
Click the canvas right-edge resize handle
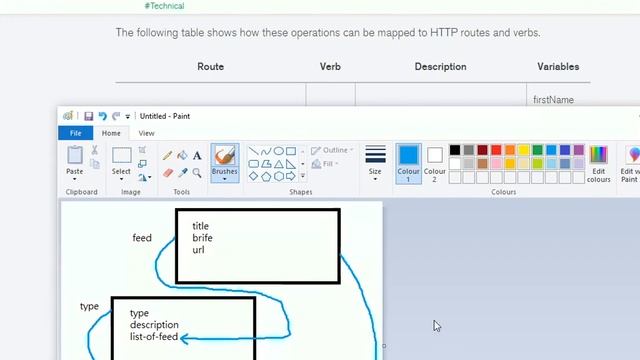[384, 346]
